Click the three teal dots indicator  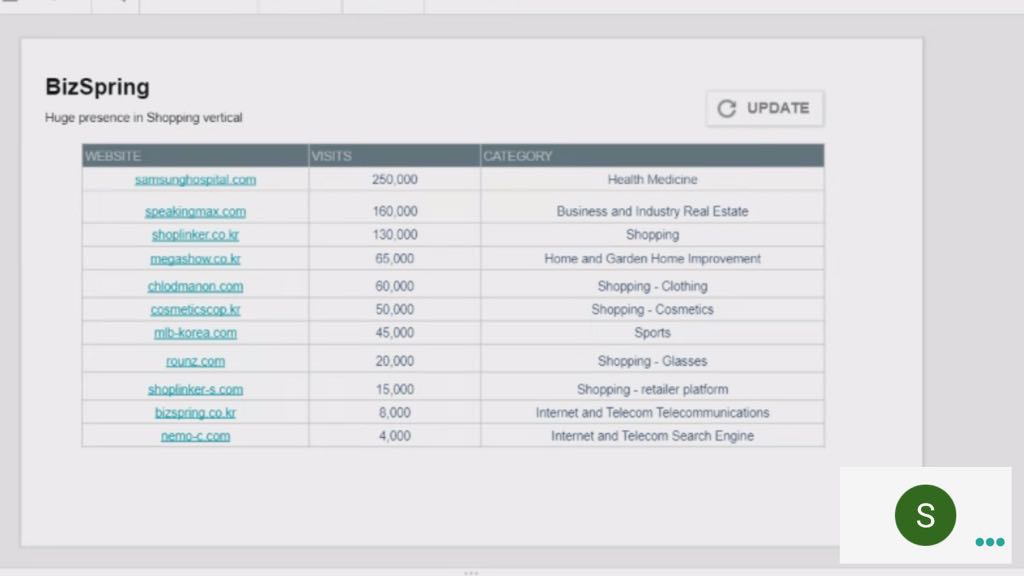pyautogui.click(x=989, y=542)
